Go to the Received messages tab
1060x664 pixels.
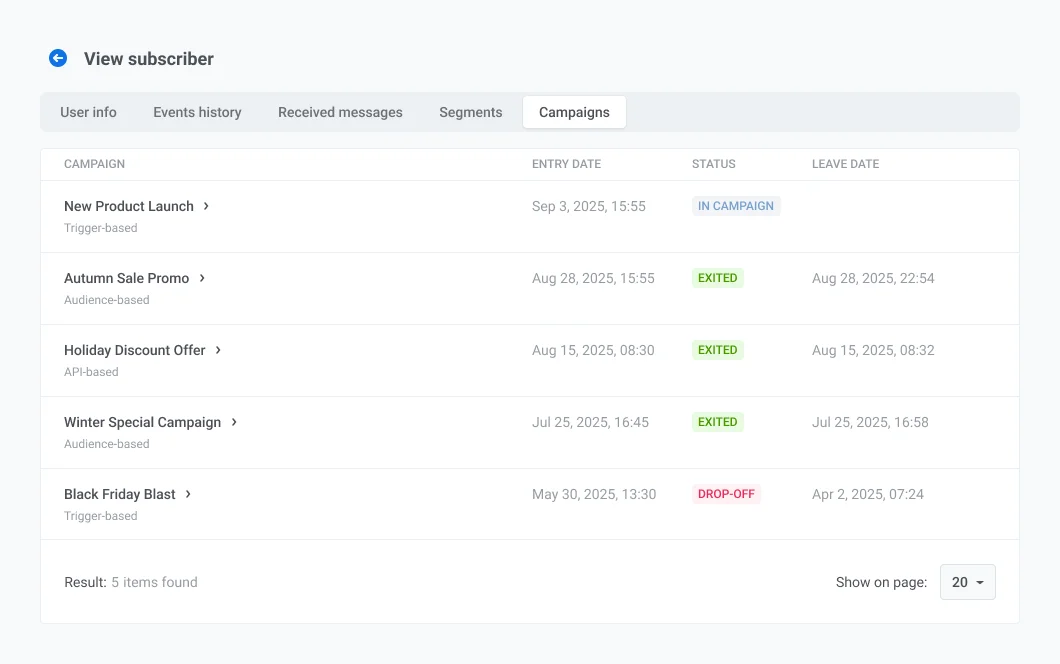[340, 112]
